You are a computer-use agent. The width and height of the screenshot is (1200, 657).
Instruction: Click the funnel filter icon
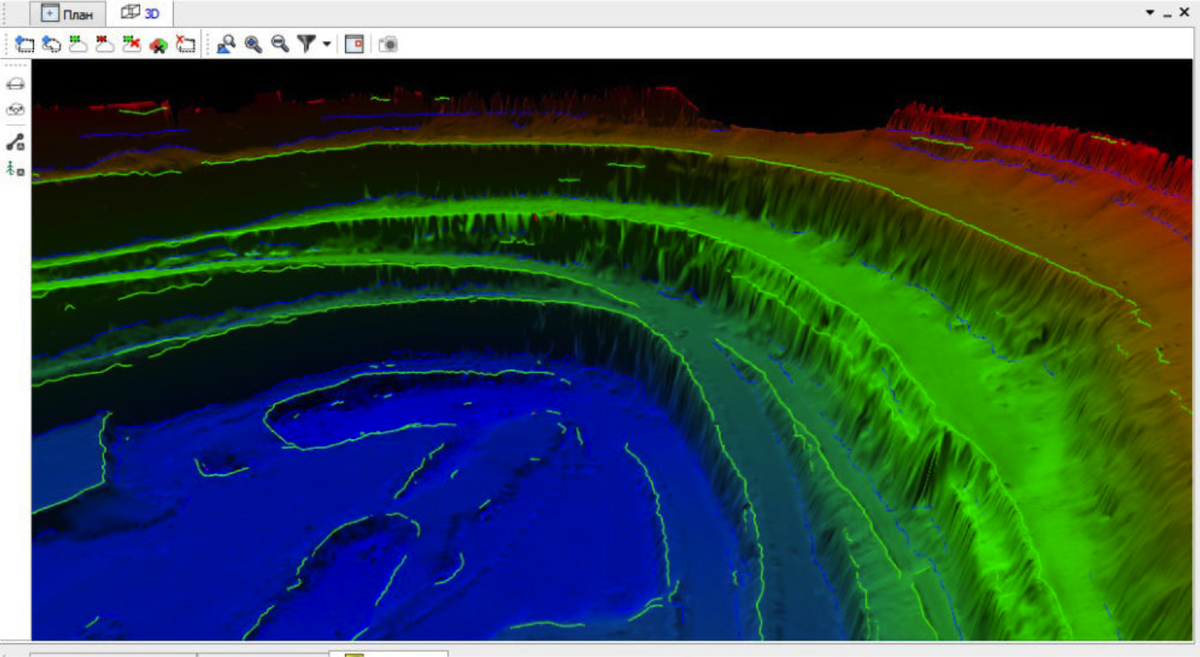307,44
